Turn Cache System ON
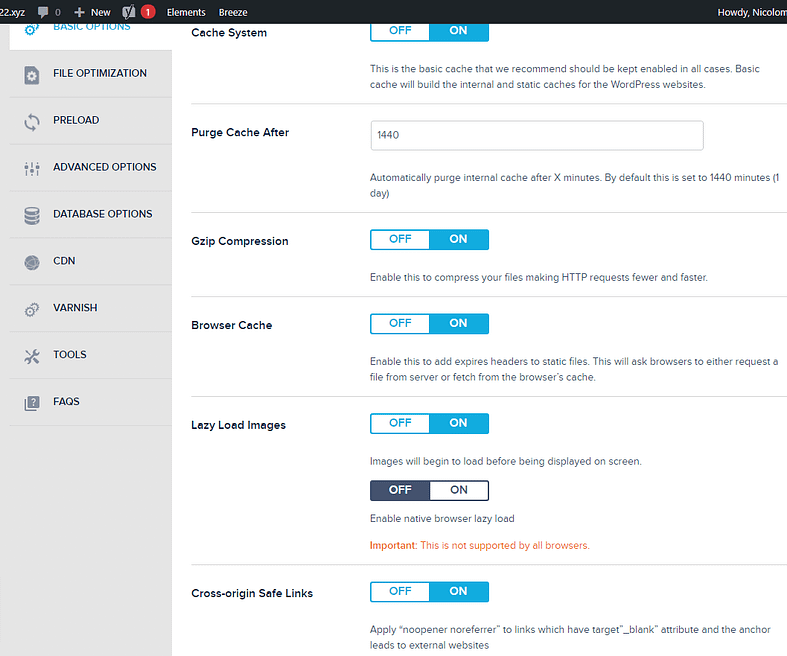Image resolution: width=787 pixels, height=656 pixels. pyautogui.click(x=459, y=32)
